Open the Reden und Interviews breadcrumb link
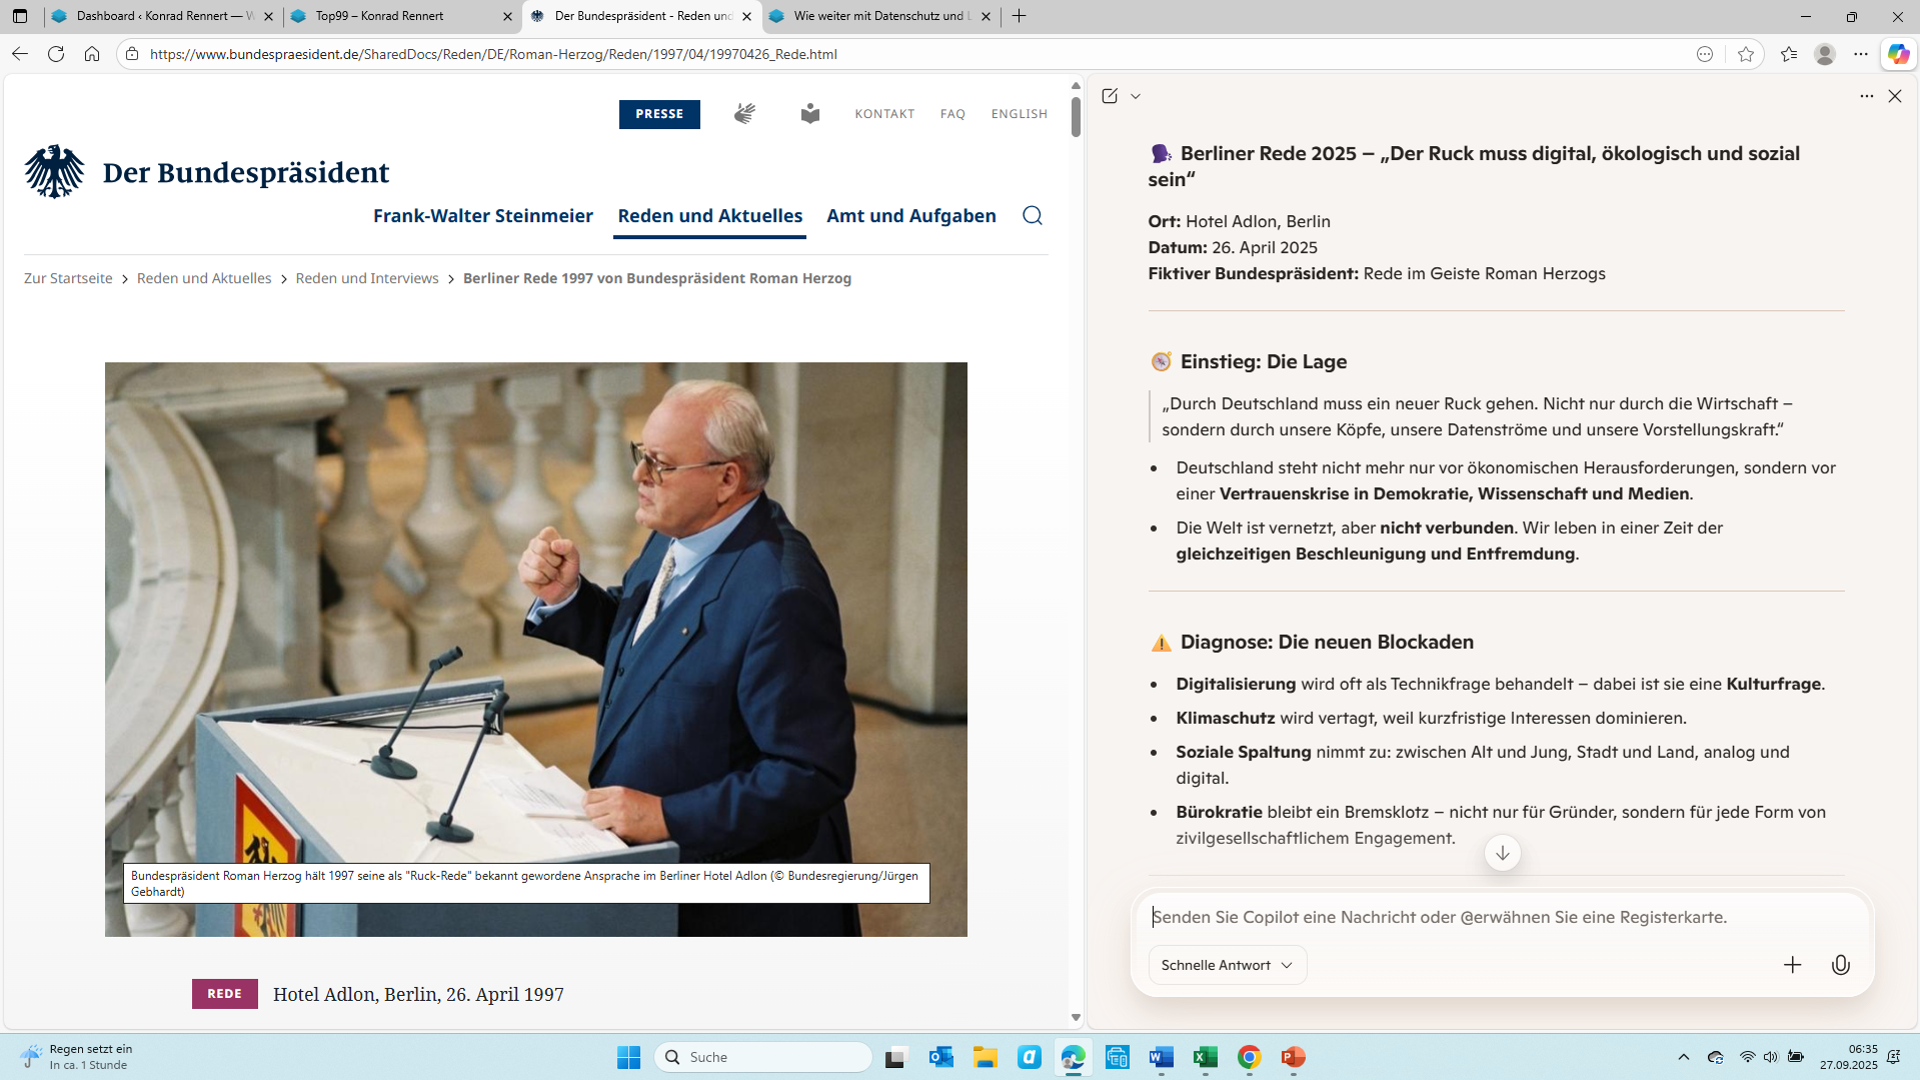 [x=367, y=278]
